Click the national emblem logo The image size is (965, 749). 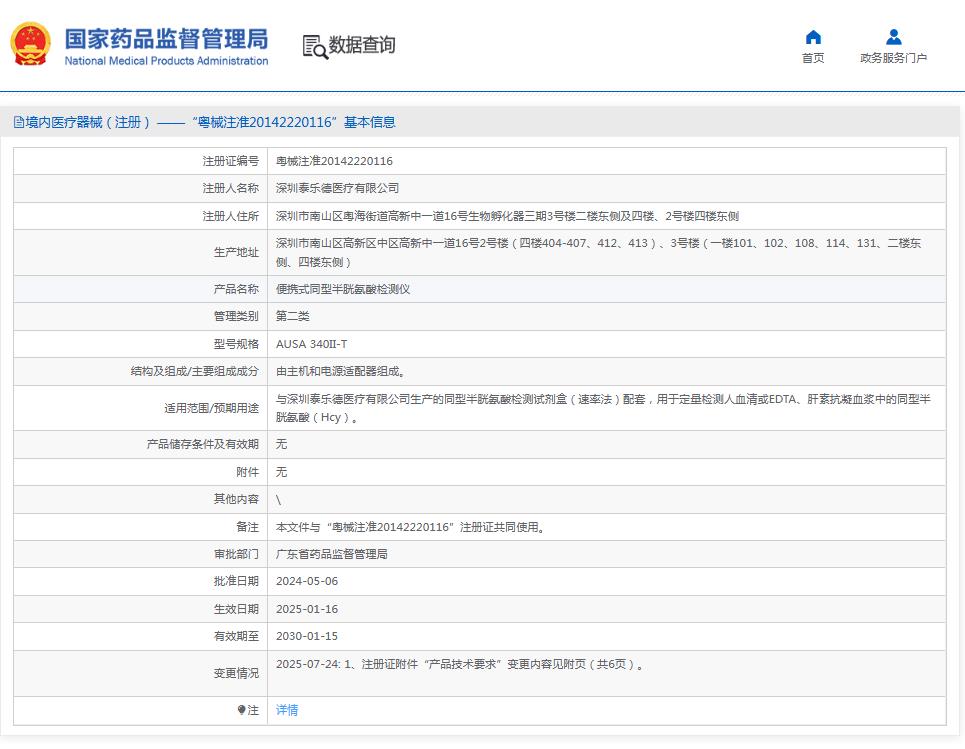pyautogui.click(x=32, y=44)
